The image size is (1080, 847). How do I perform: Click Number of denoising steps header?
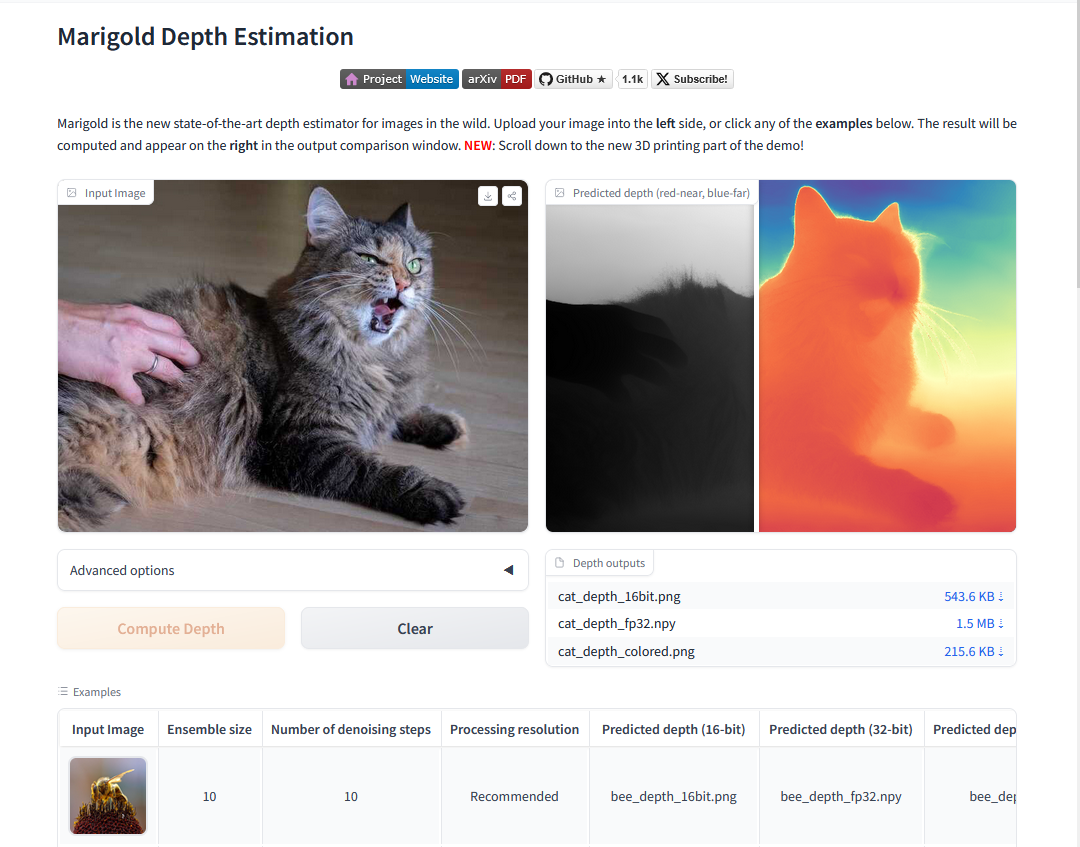pyautogui.click(x=351, y=729)
